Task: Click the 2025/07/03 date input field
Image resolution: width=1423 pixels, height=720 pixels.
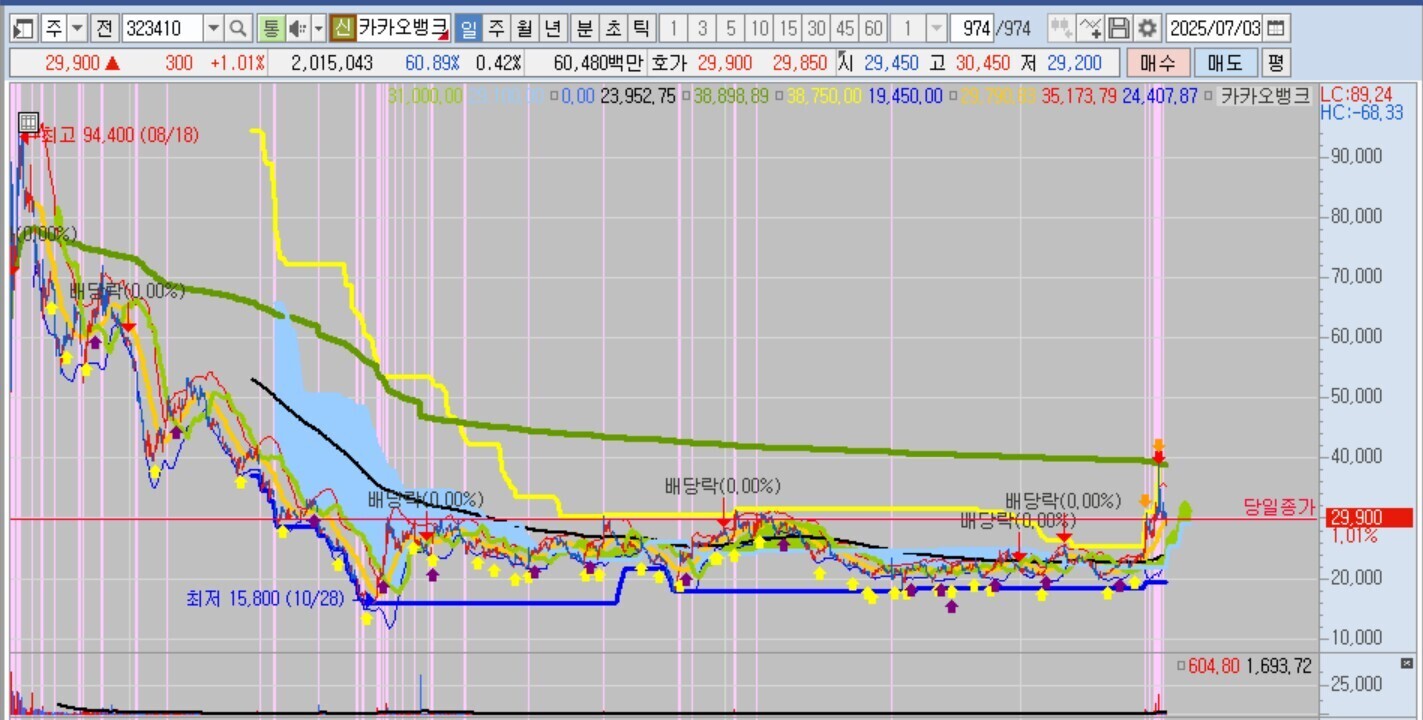Action: 1215,28
